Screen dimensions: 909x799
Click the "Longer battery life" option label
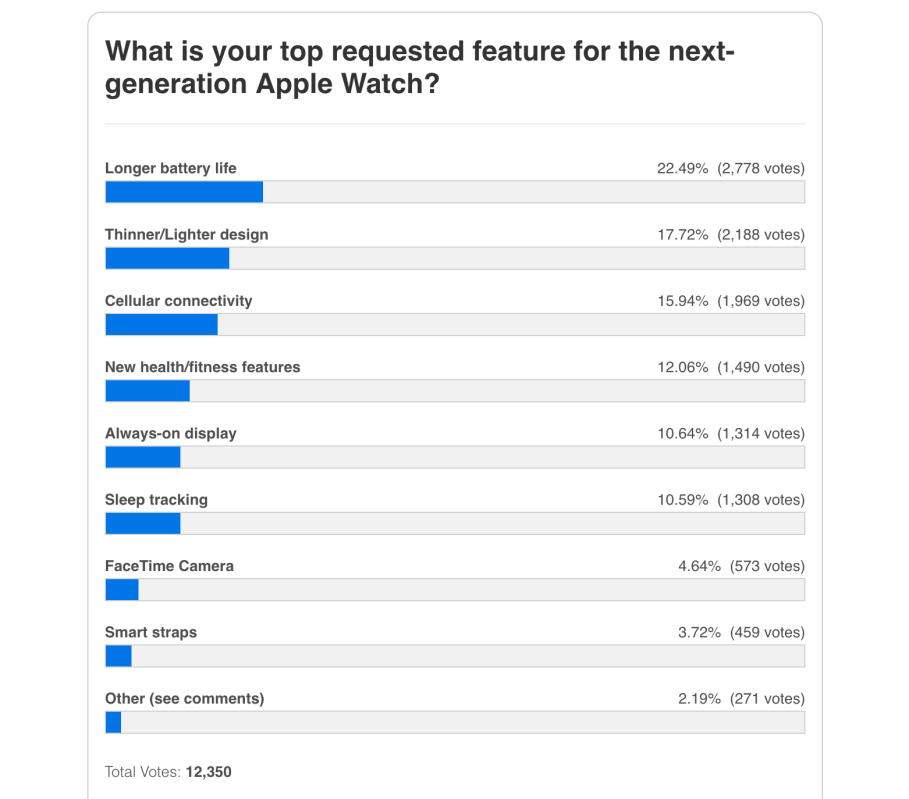point(171,168)
